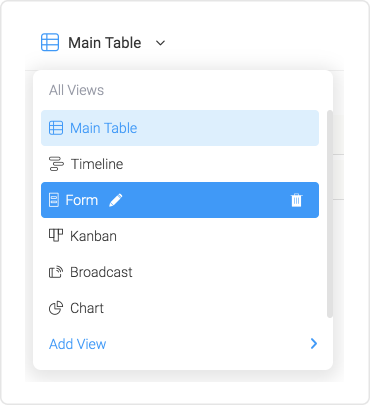Click the Main Table grid icon in header

coord(50,42)
